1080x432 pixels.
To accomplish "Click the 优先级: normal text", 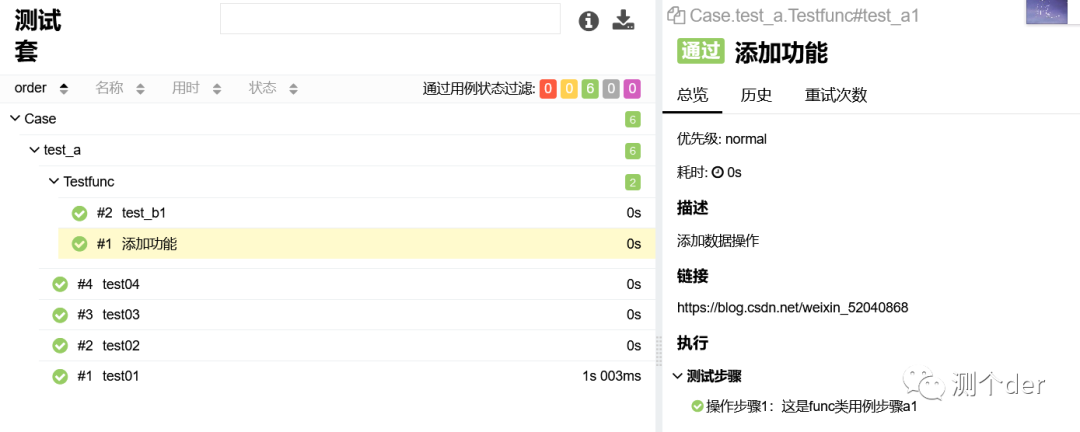I will pyautogui.click(x=722, y=139).
